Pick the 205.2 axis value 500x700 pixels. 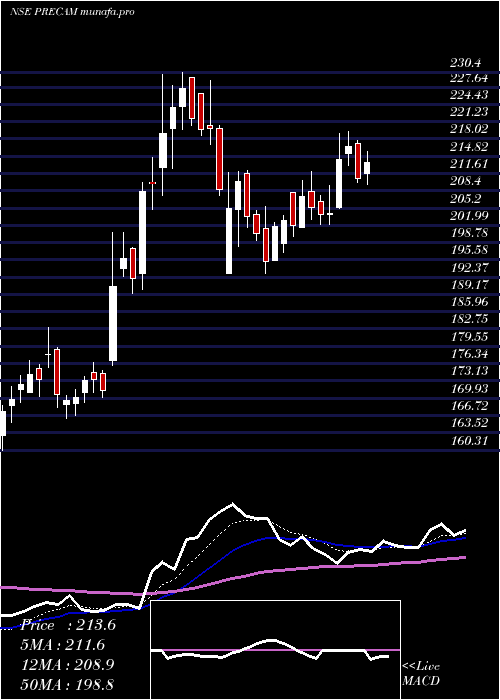click(468, 199)
